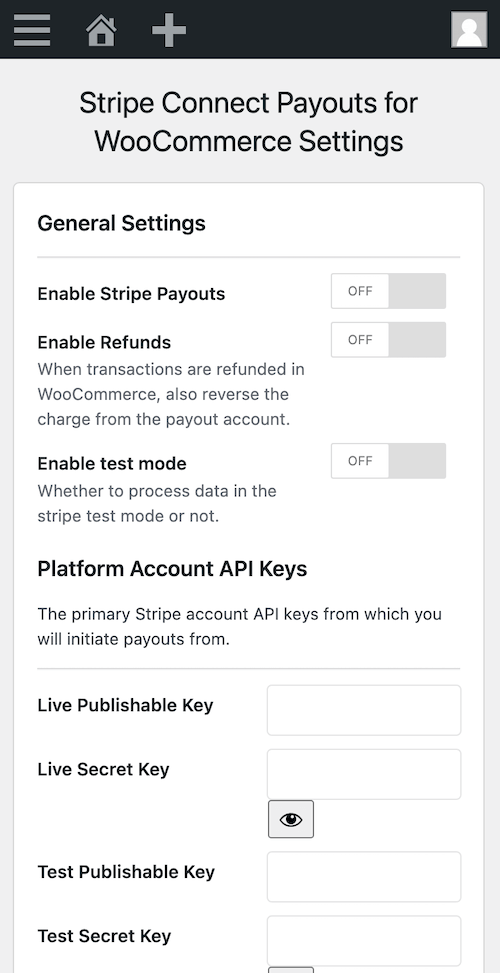Focus the Test Secret Key input
500x973 pixels.
364,941
